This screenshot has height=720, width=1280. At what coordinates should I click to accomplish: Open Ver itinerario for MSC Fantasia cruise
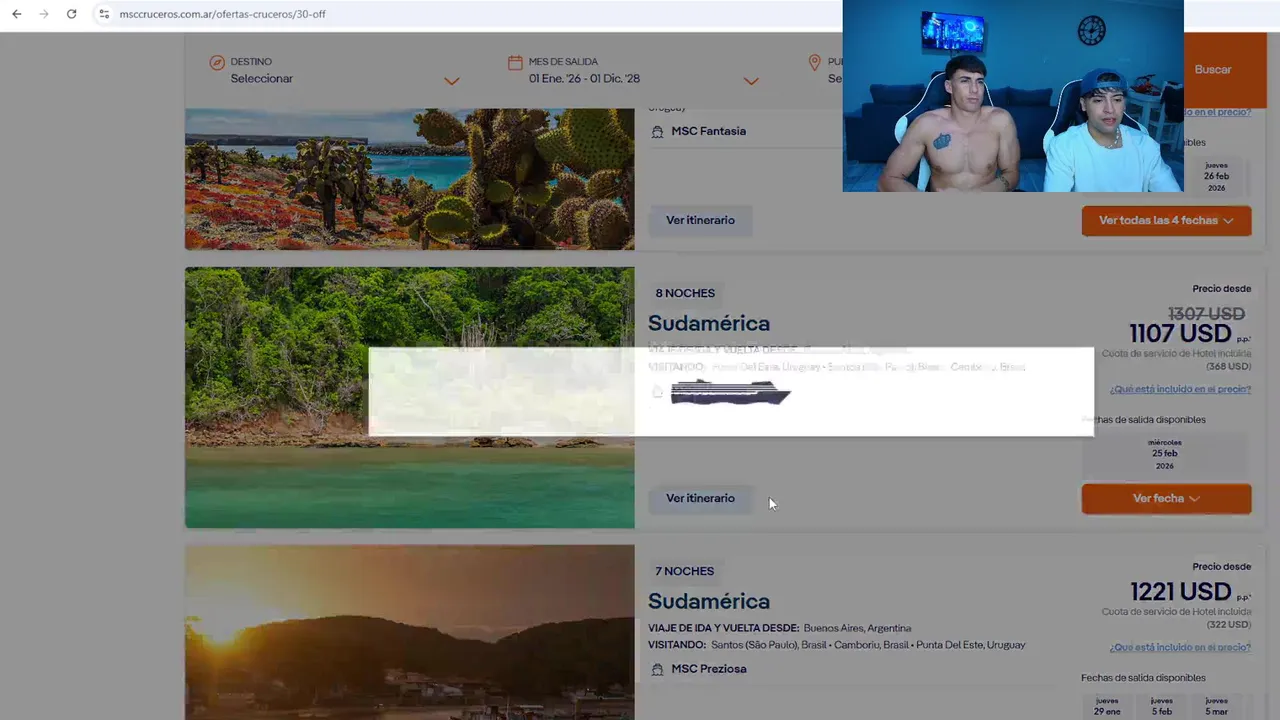pyautogui.click(x=700, y=220)
